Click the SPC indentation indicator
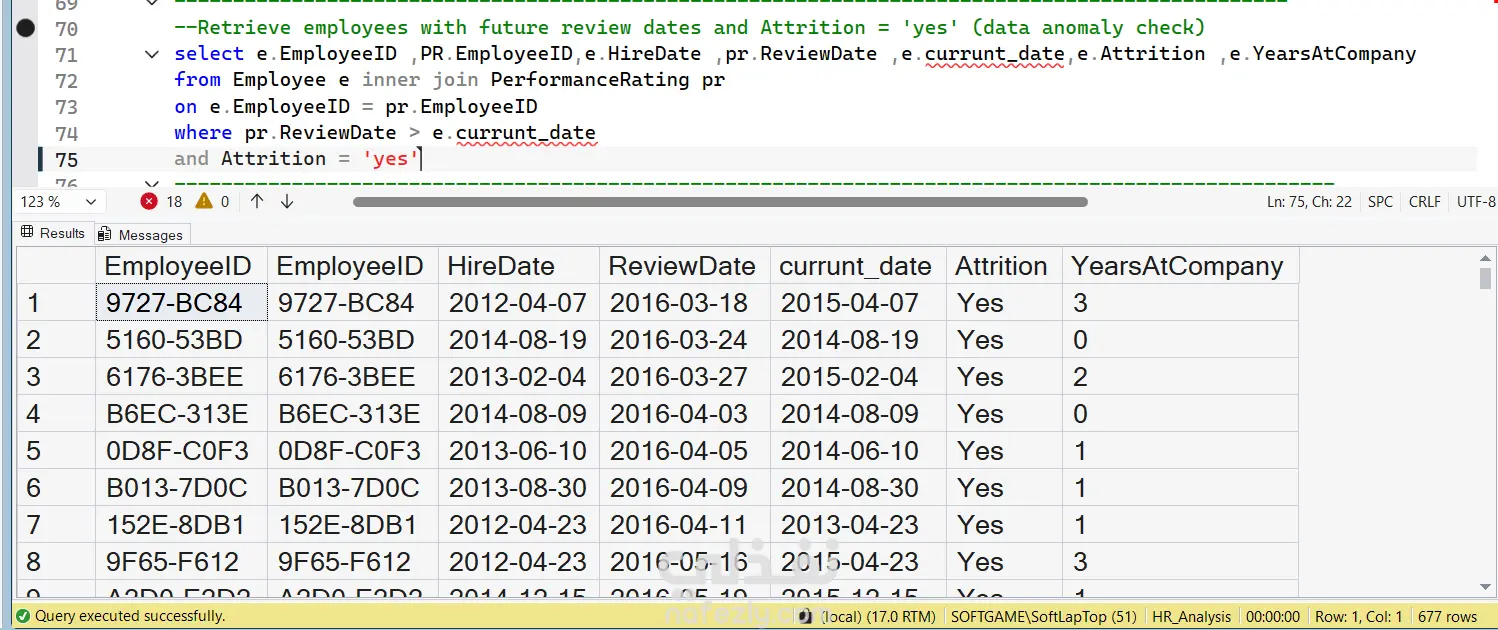The image size is (1498, 630). (1380, 201)
